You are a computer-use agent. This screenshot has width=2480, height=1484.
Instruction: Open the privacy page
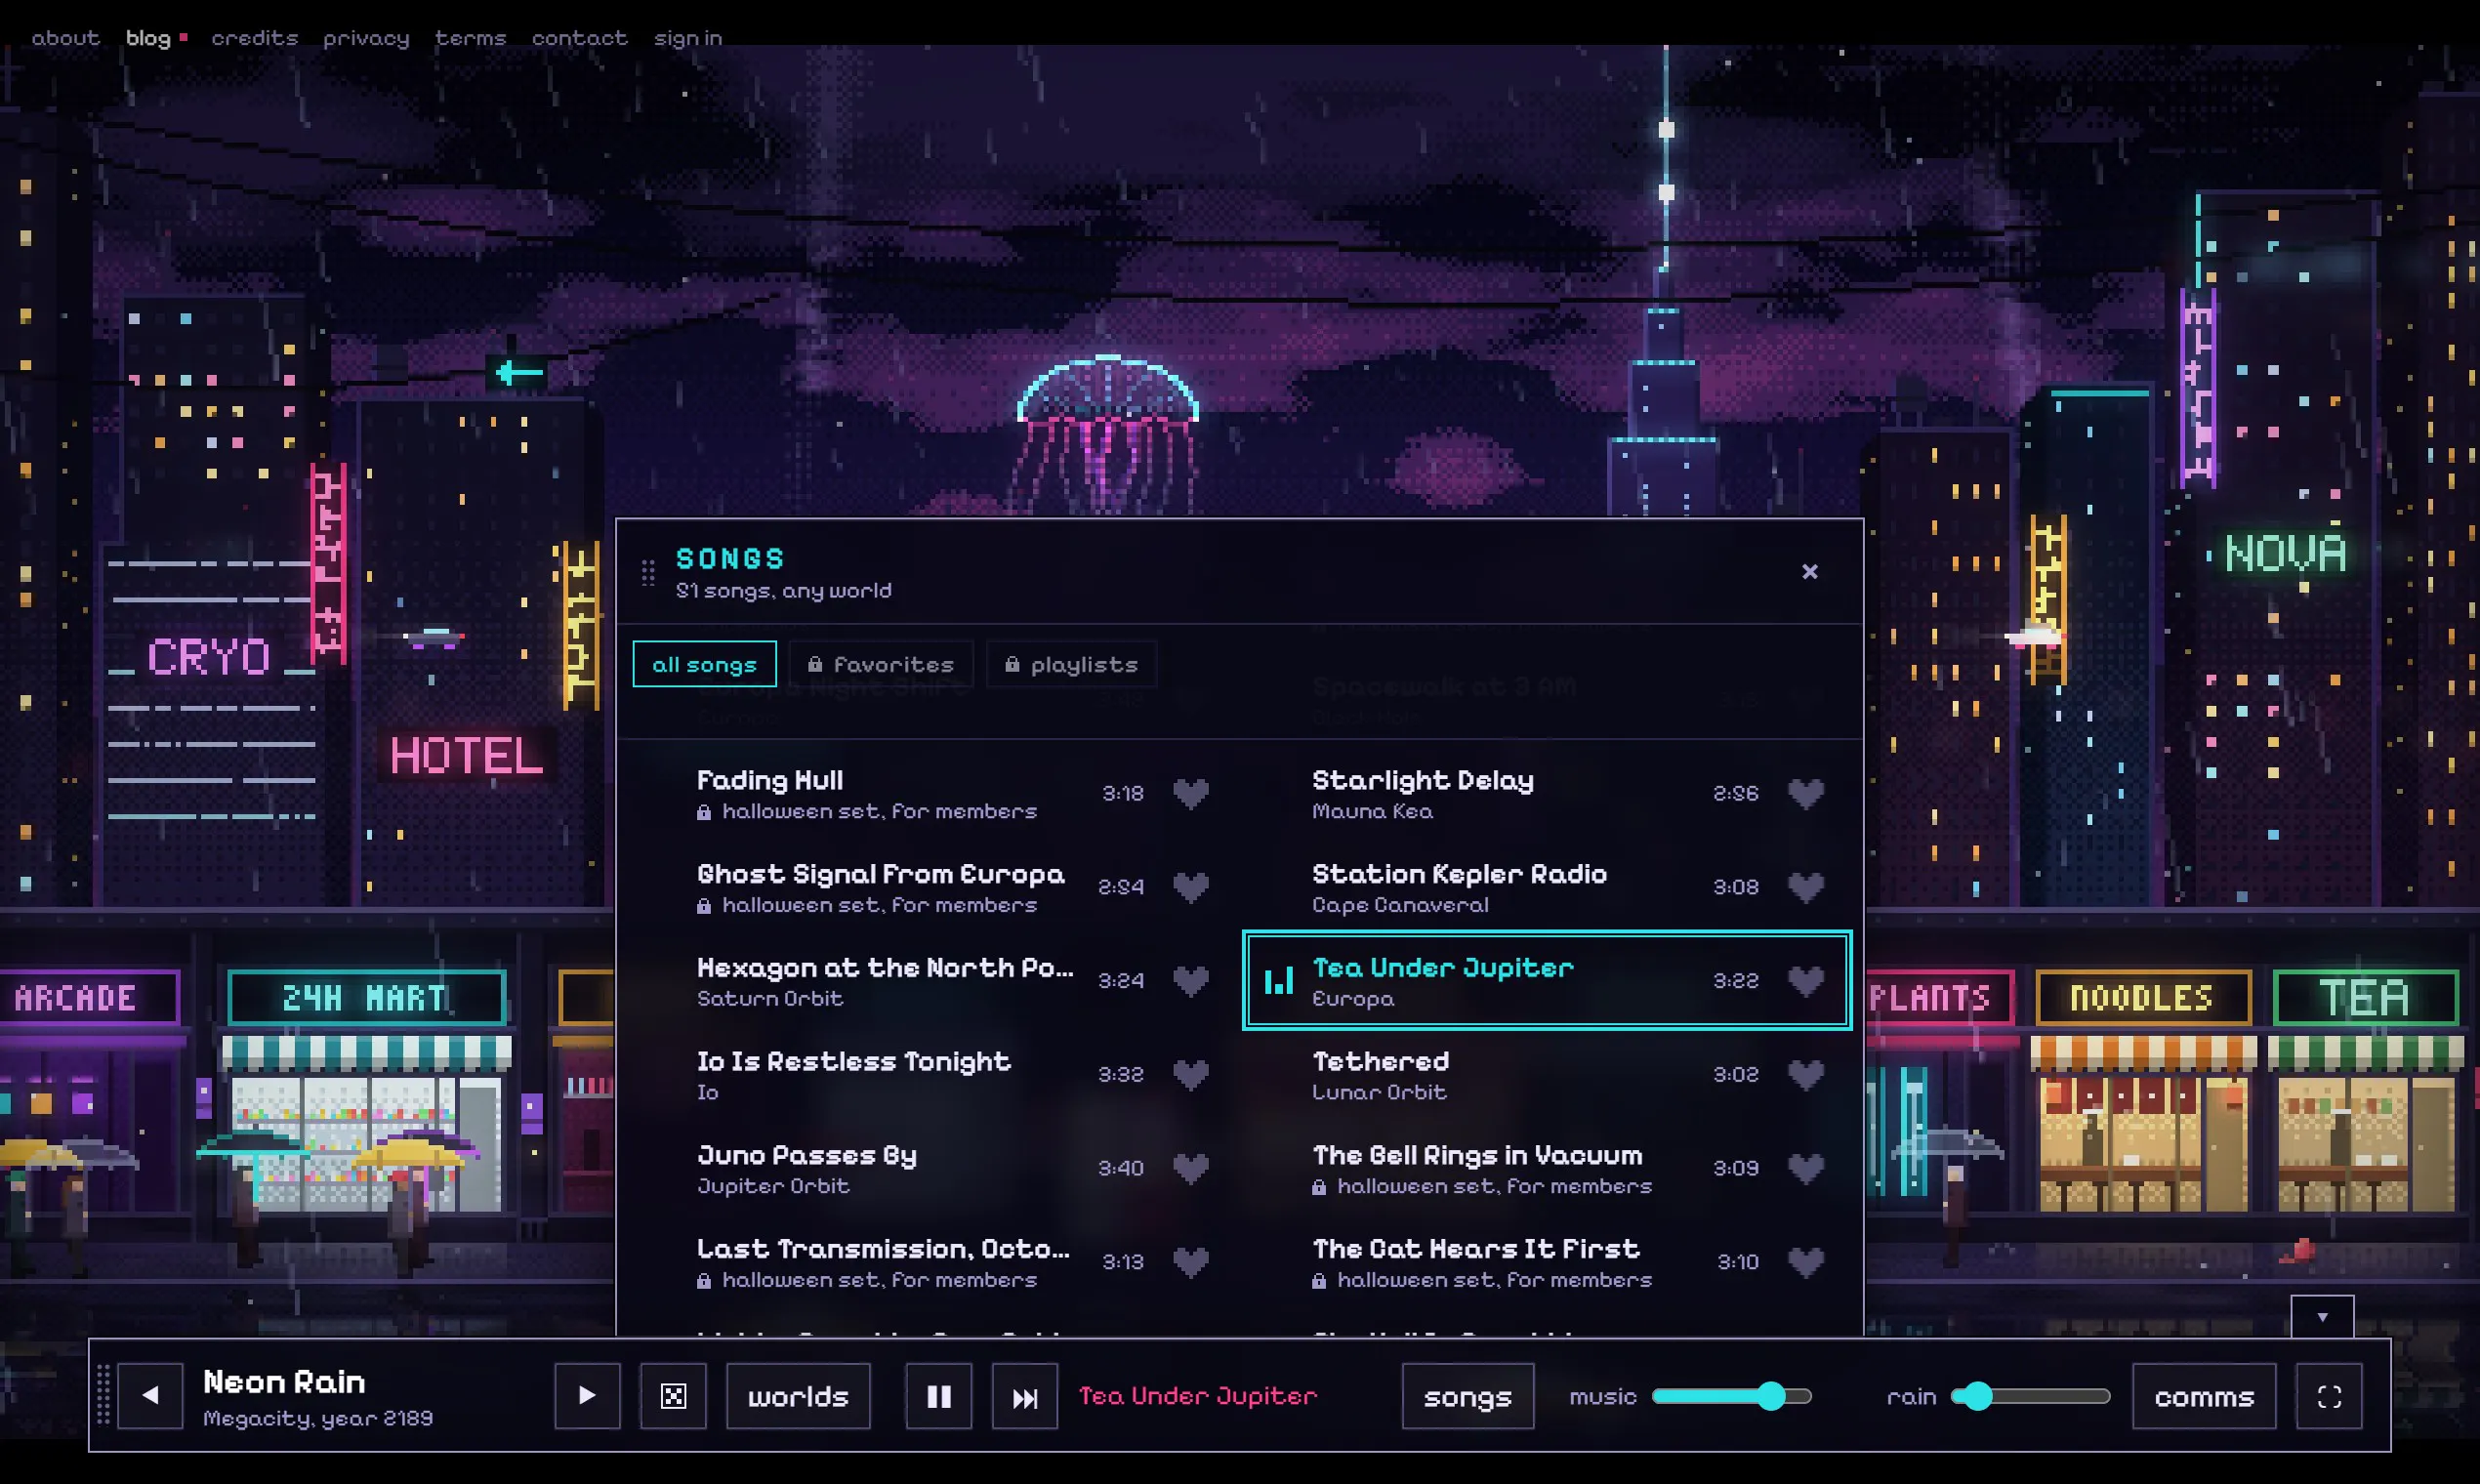coord(366,38)
